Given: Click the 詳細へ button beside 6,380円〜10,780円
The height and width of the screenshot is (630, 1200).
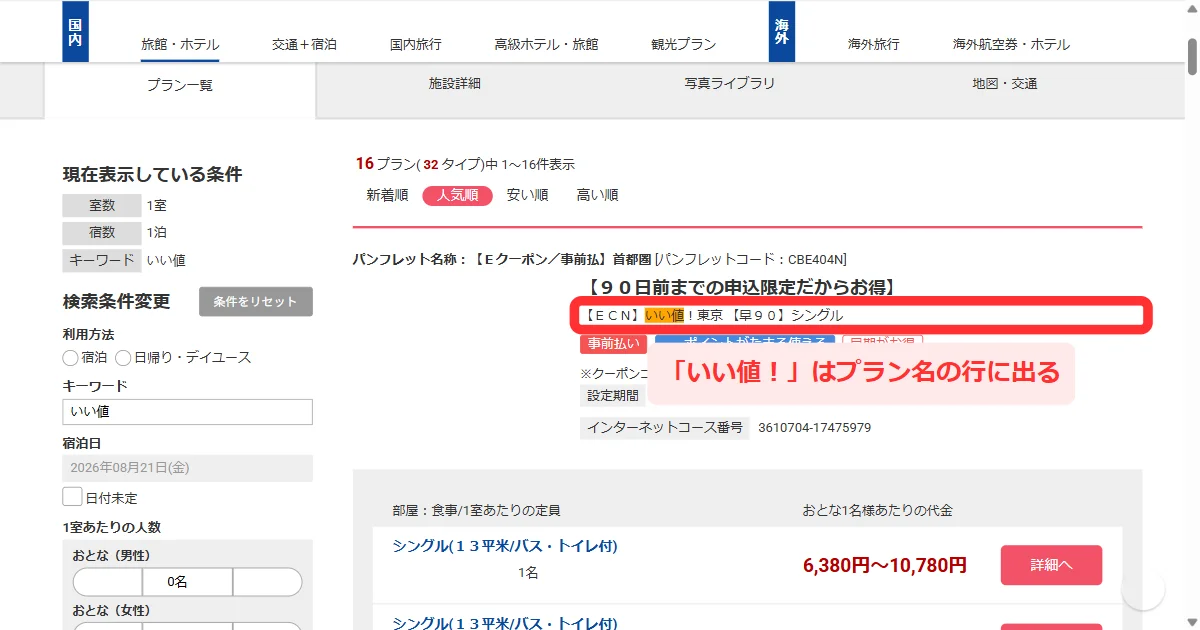Looking at the screenshot, I should click(x=1051, y=565).
